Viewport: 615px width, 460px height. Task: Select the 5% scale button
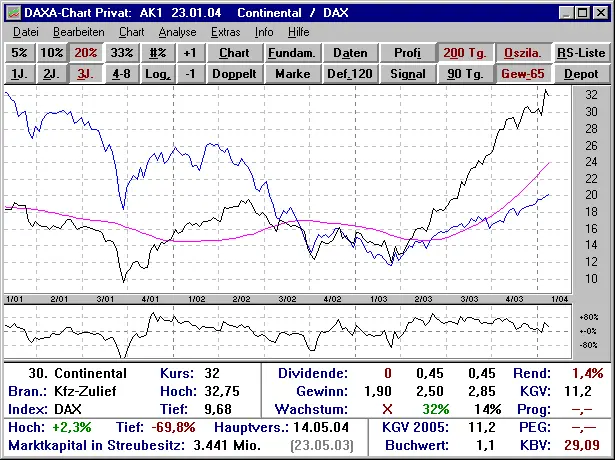coord(20,53)
